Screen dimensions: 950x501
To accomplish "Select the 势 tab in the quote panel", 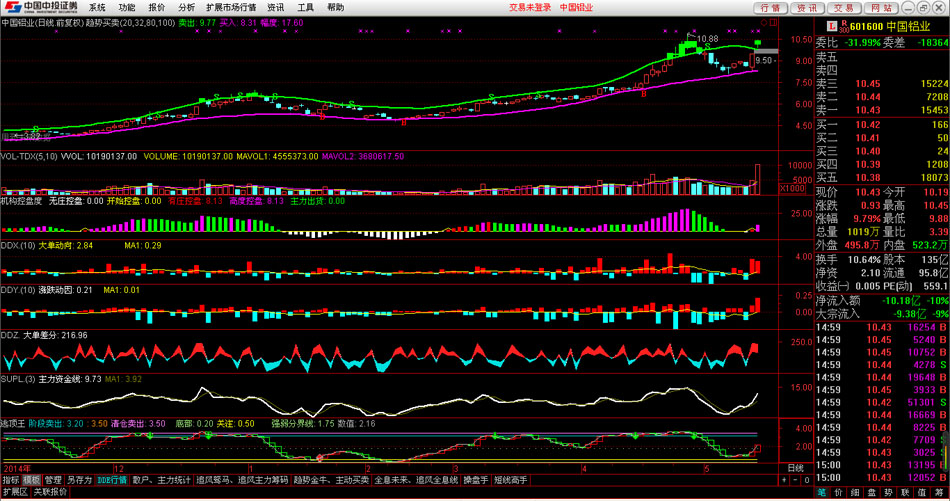I will 888,493.
